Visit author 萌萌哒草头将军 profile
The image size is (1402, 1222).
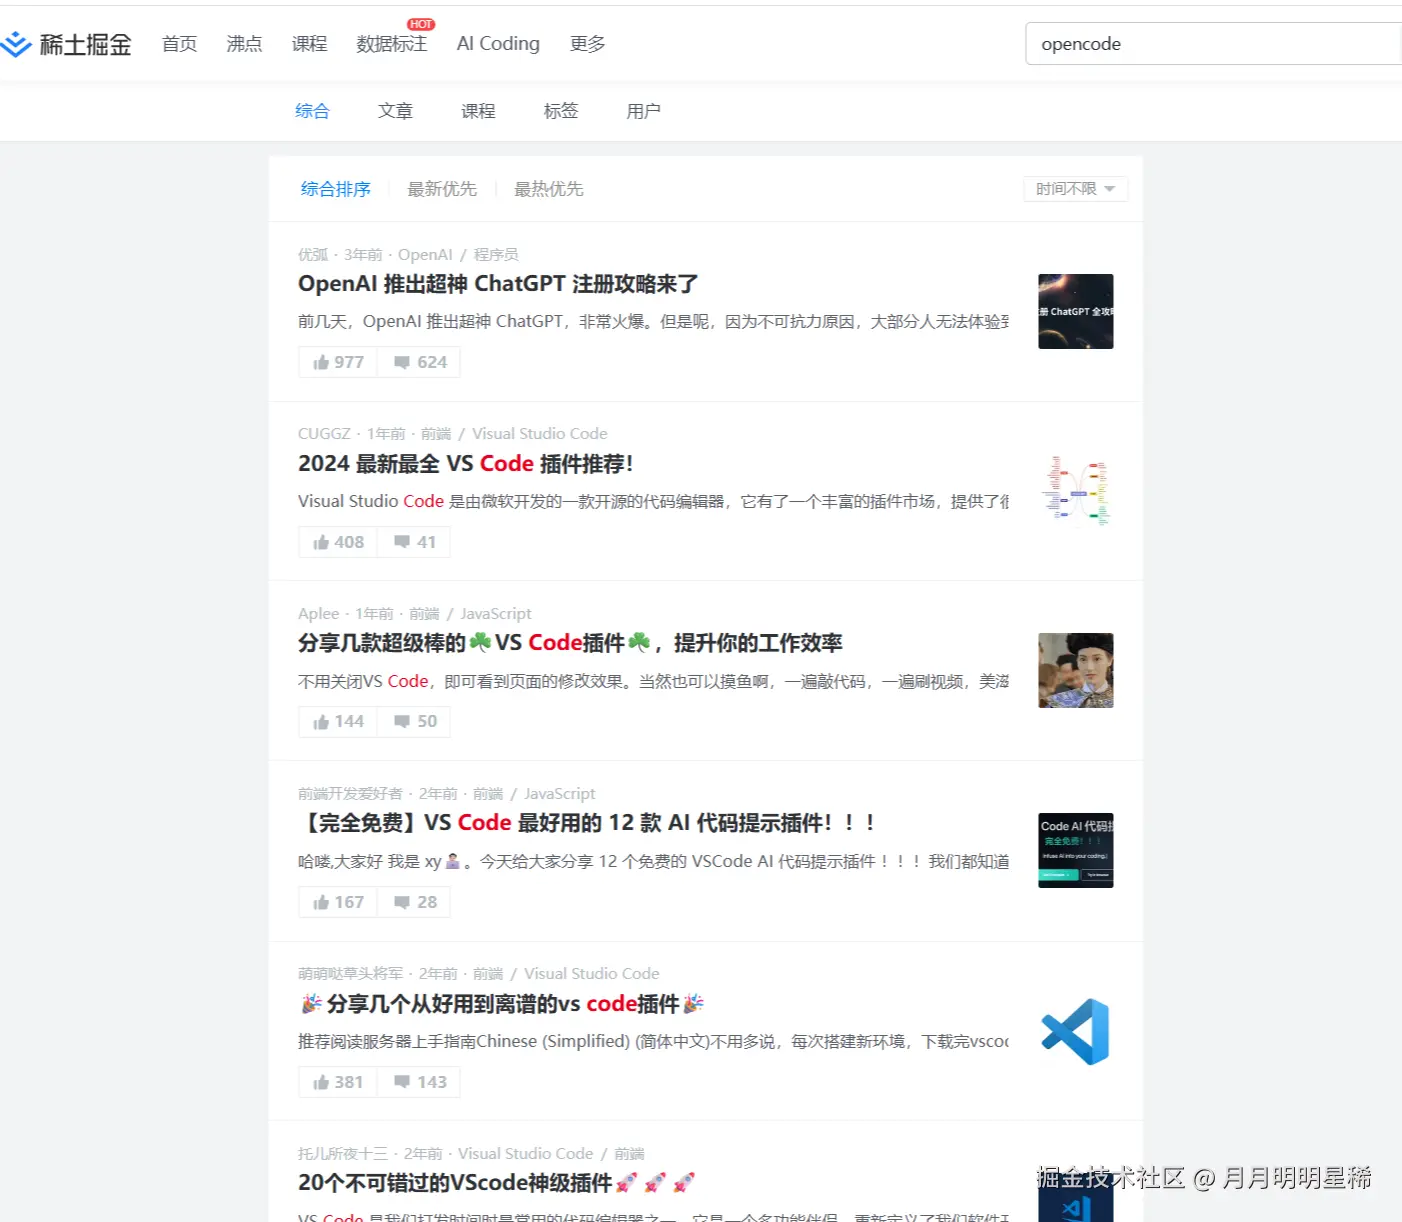[x=350, y=973]
